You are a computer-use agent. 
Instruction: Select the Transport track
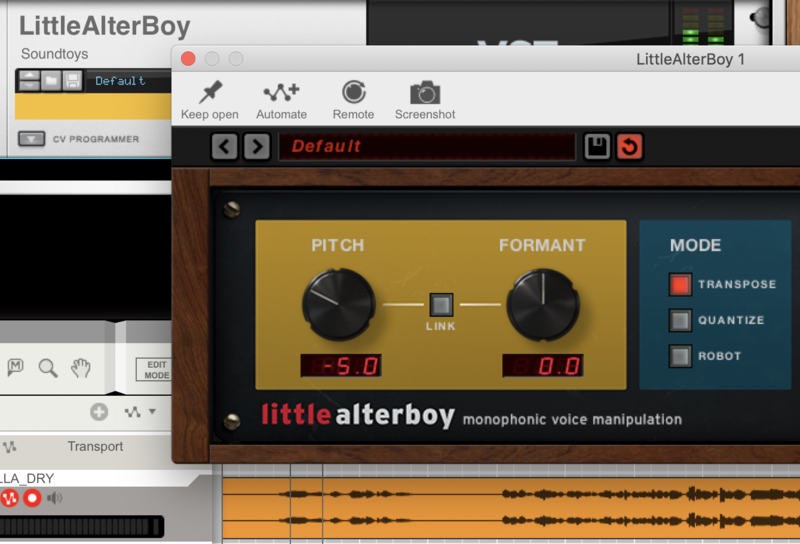tap(95, 447)
